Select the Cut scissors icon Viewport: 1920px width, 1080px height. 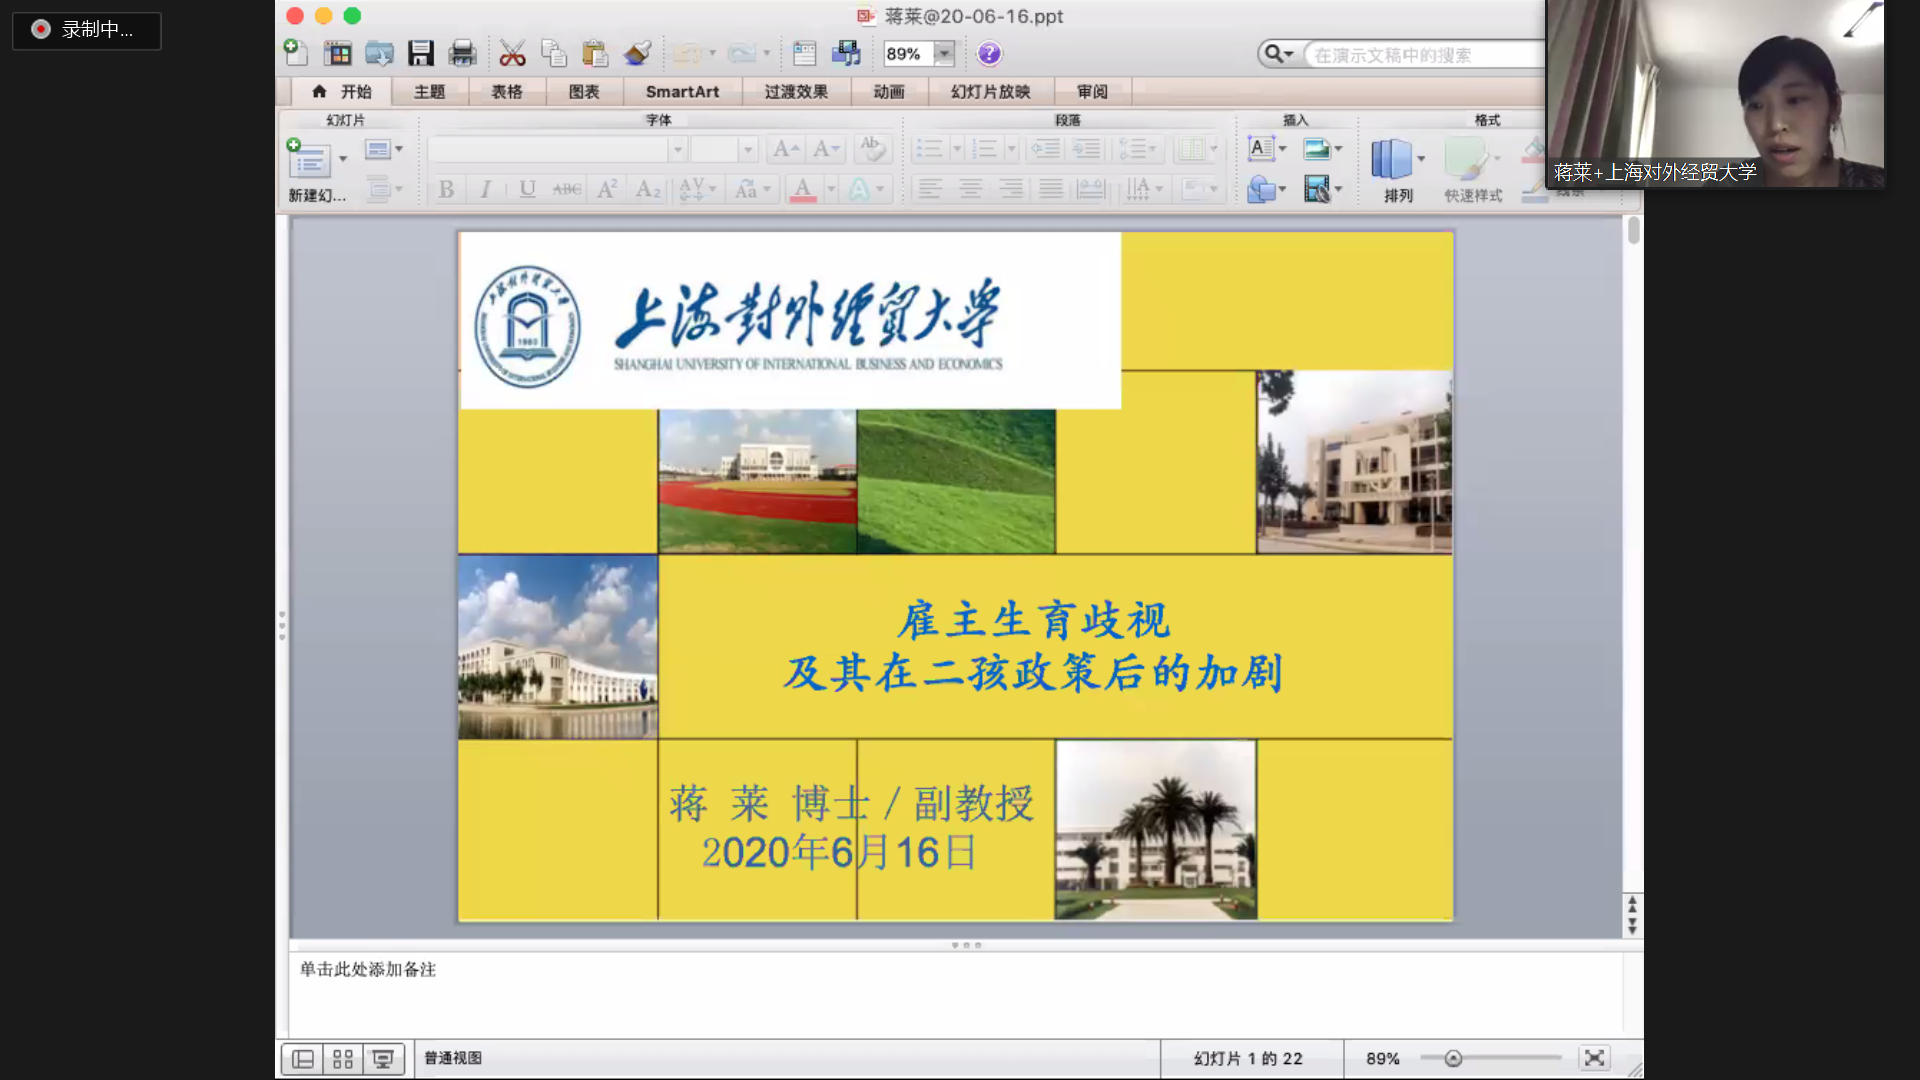512,54
